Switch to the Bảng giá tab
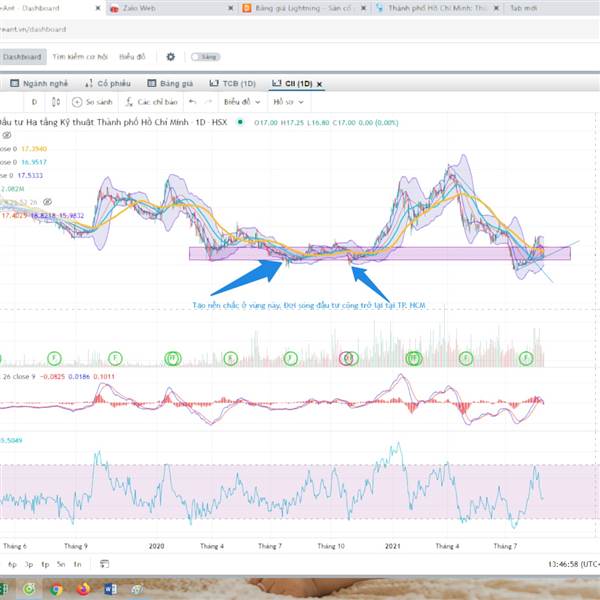The image size is (600, 600). [170, 83]
